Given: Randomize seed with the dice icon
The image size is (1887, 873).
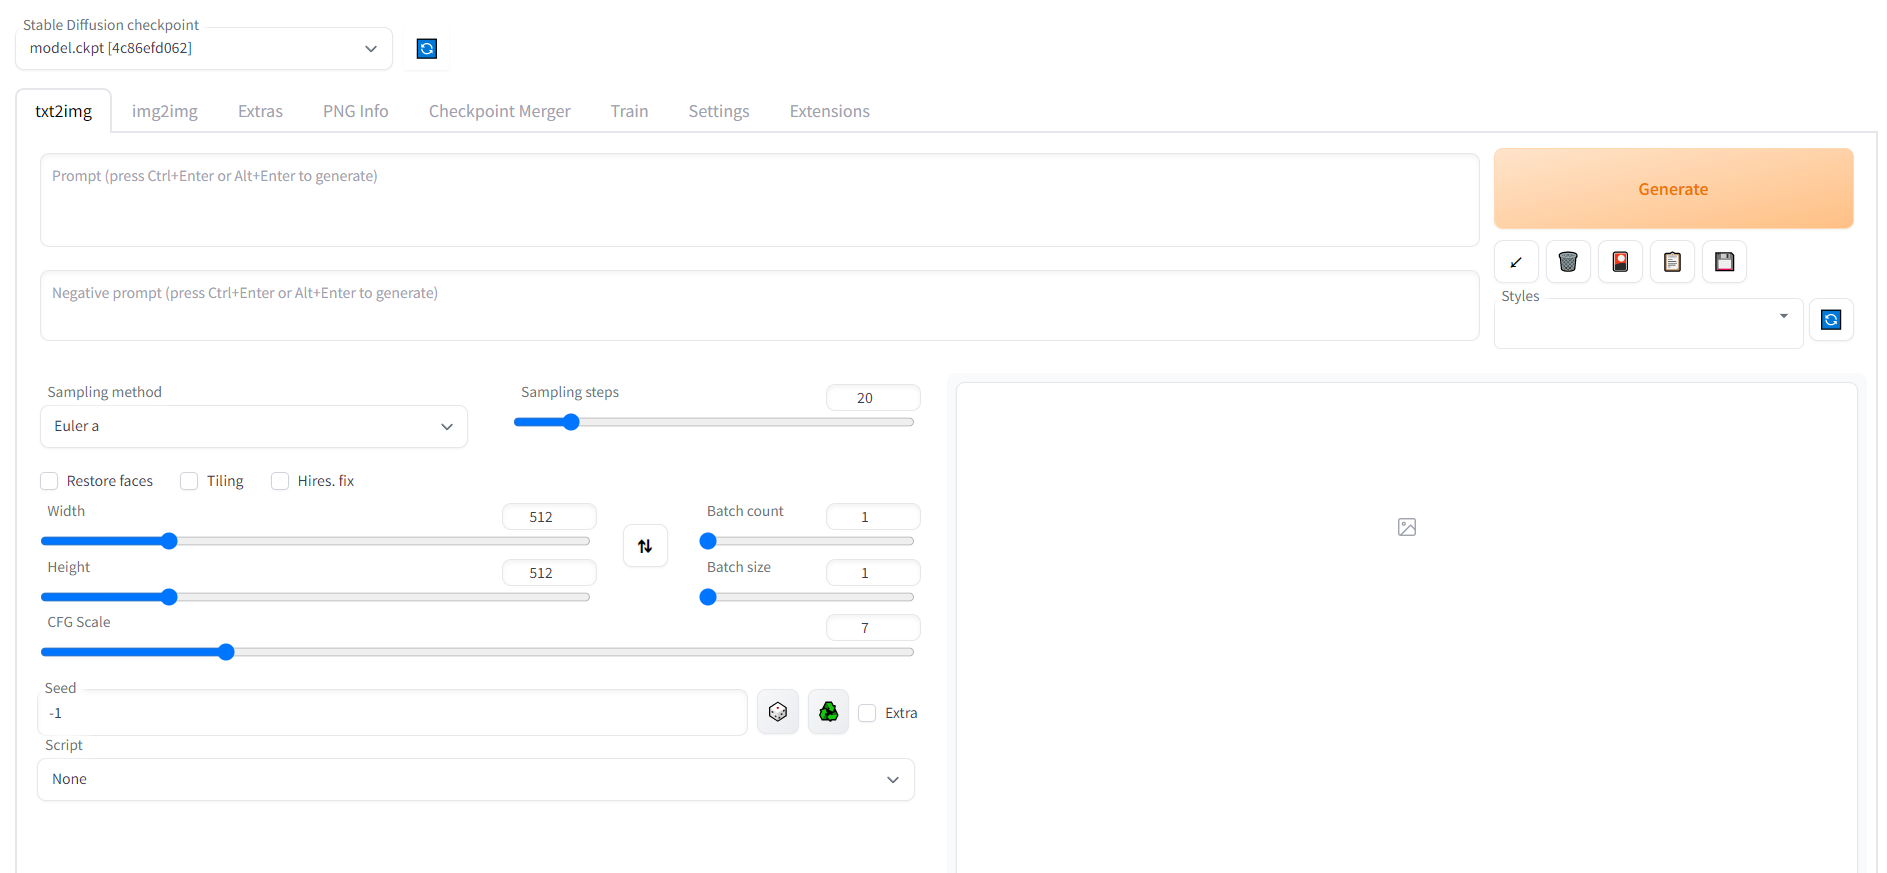Looking at the screenshot, I should (778, 712).
